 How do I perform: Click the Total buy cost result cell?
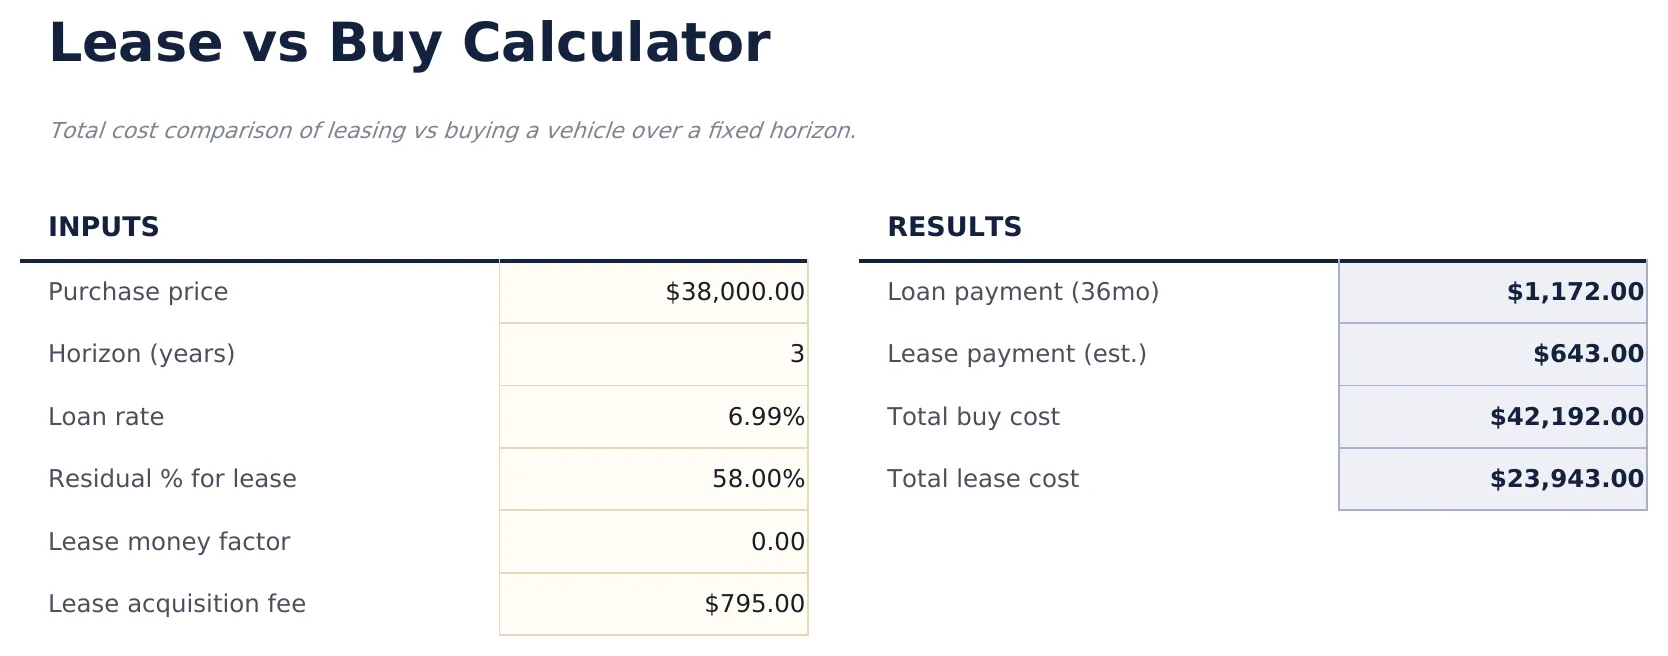(x=1493, y=417)
